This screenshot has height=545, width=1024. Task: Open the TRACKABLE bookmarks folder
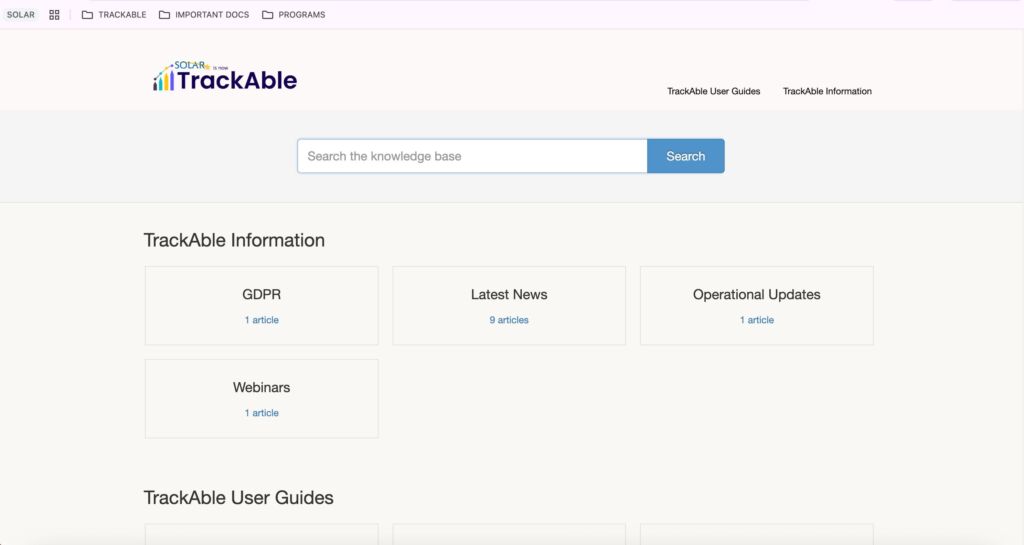point(114,14)
